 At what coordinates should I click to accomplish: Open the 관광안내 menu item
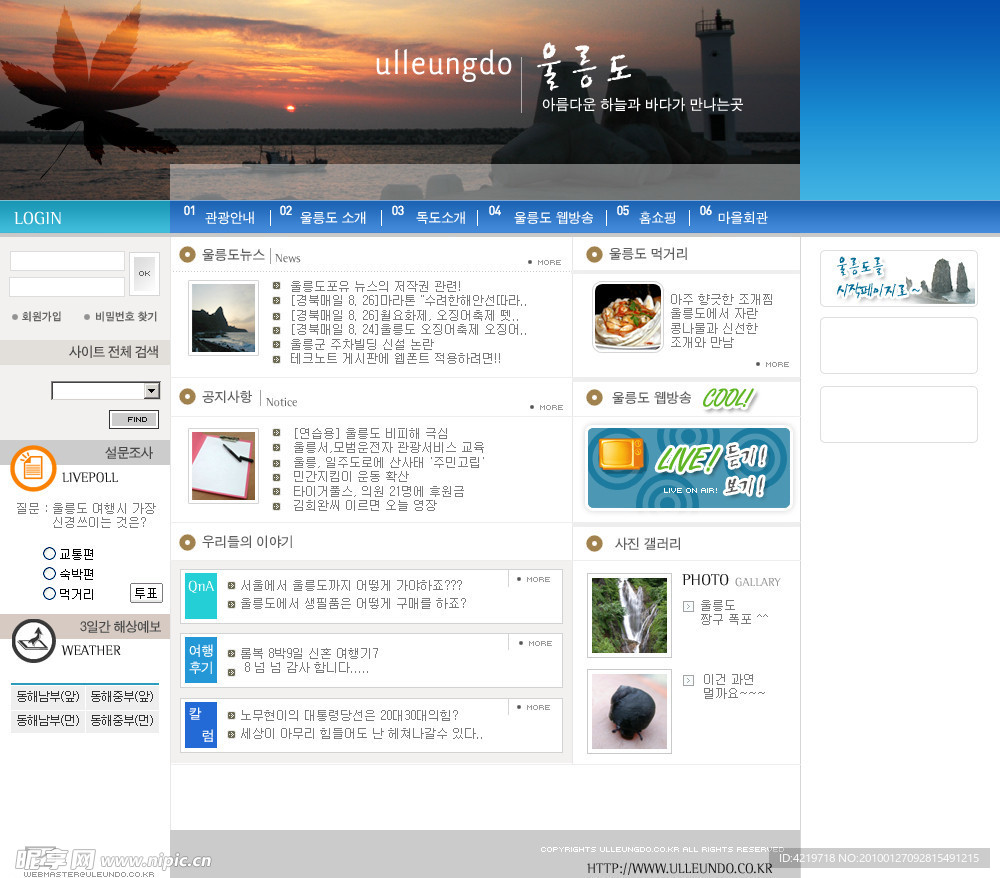pyautogui.click(x=229, y=217)
